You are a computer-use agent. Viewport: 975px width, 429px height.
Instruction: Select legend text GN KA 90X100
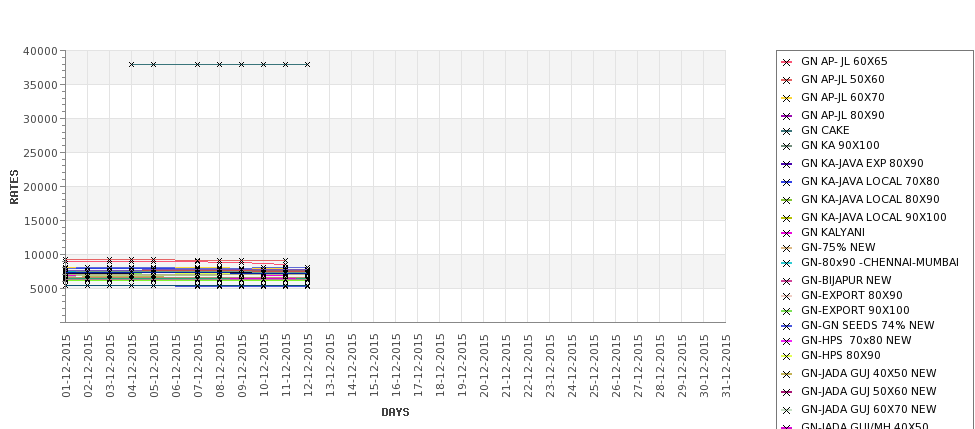click(840, 145)
